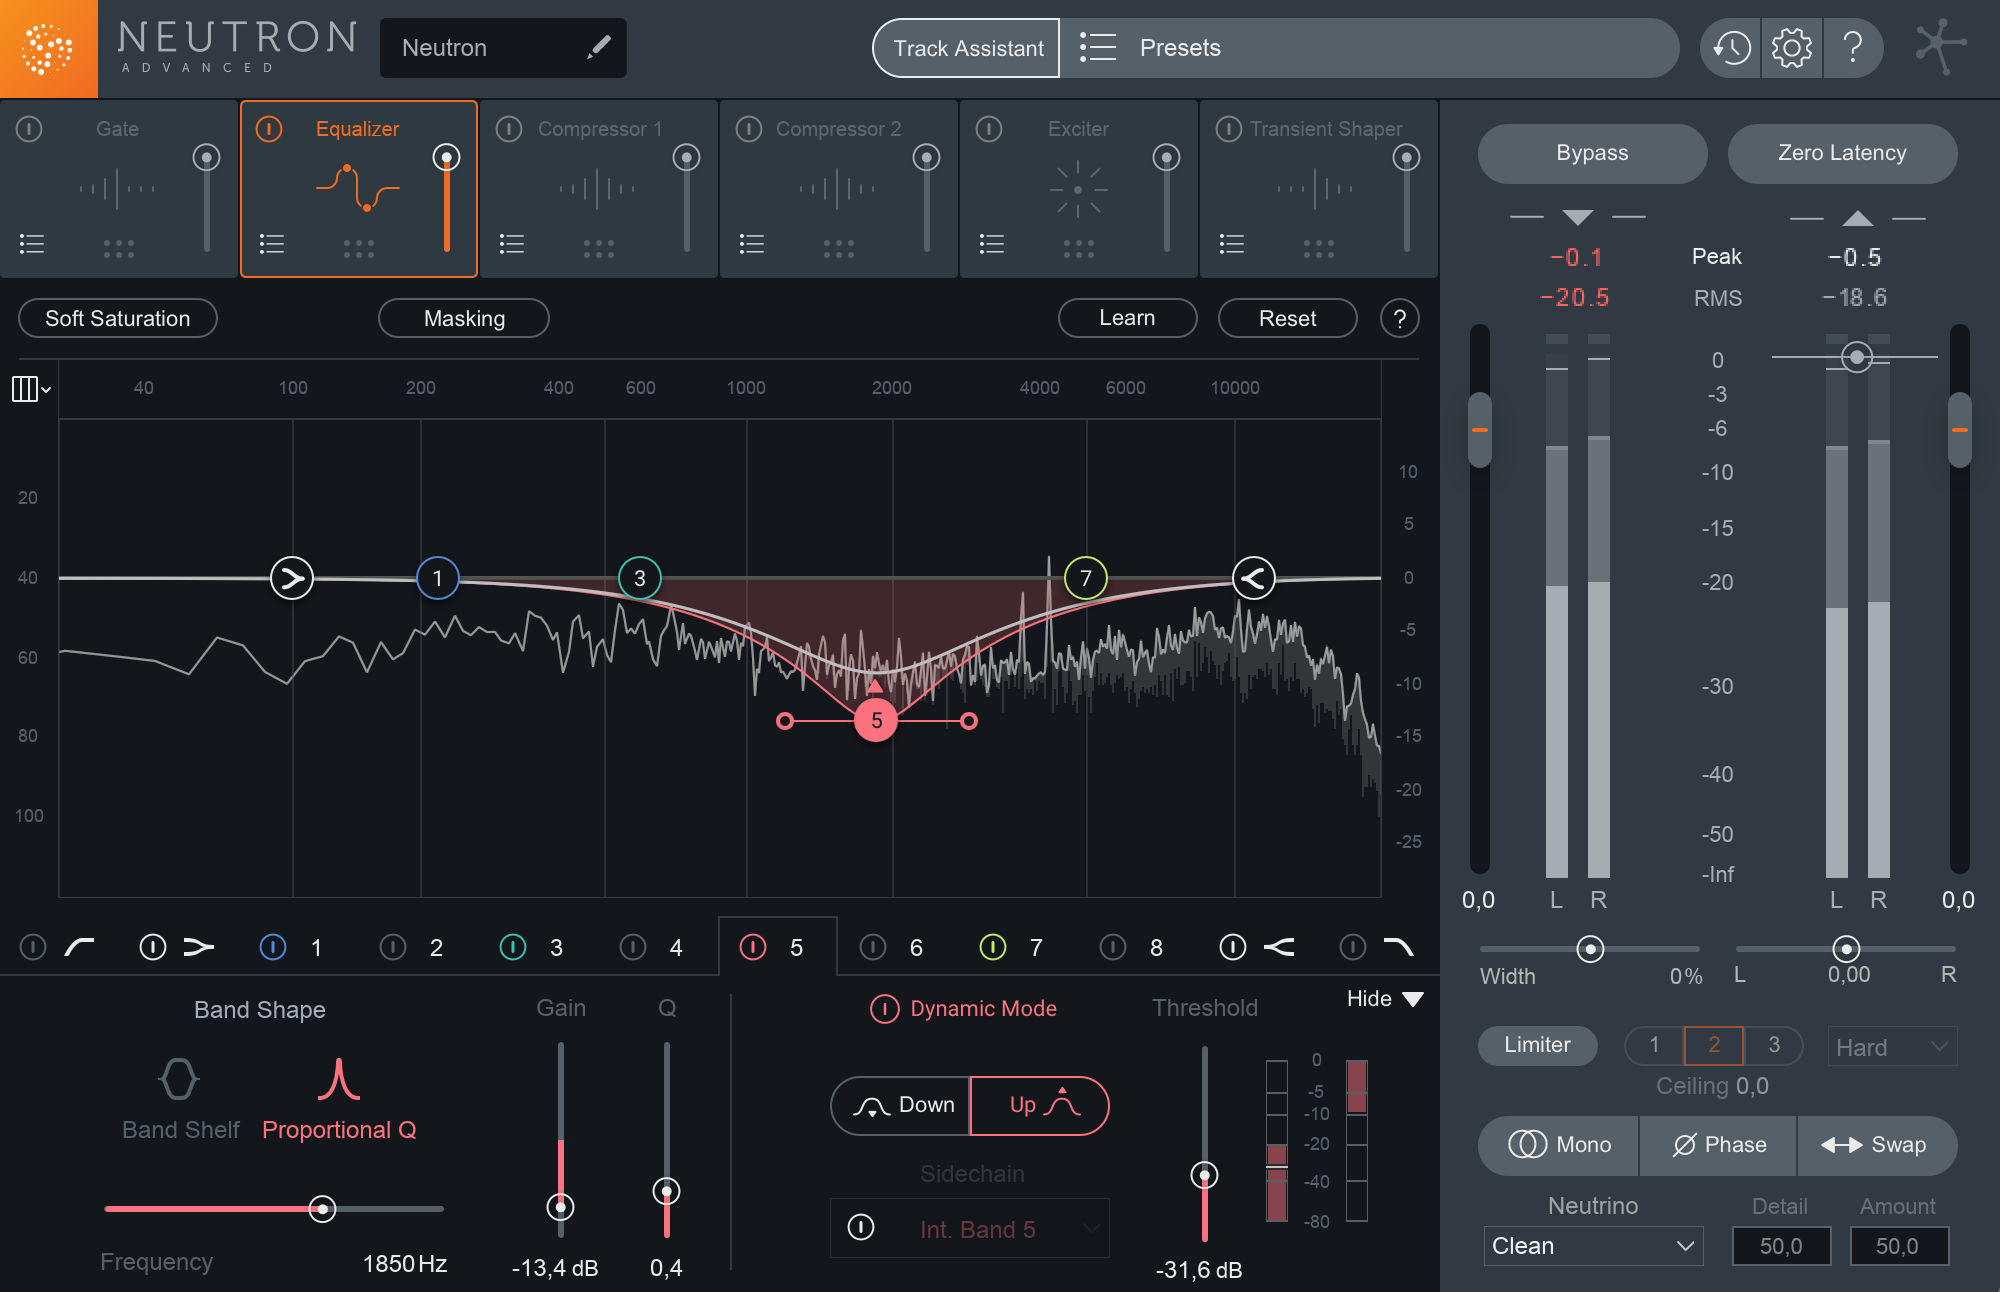This screenshot has width=2000, height=1292.
Task: Open the Masking view
Action: 463,318
